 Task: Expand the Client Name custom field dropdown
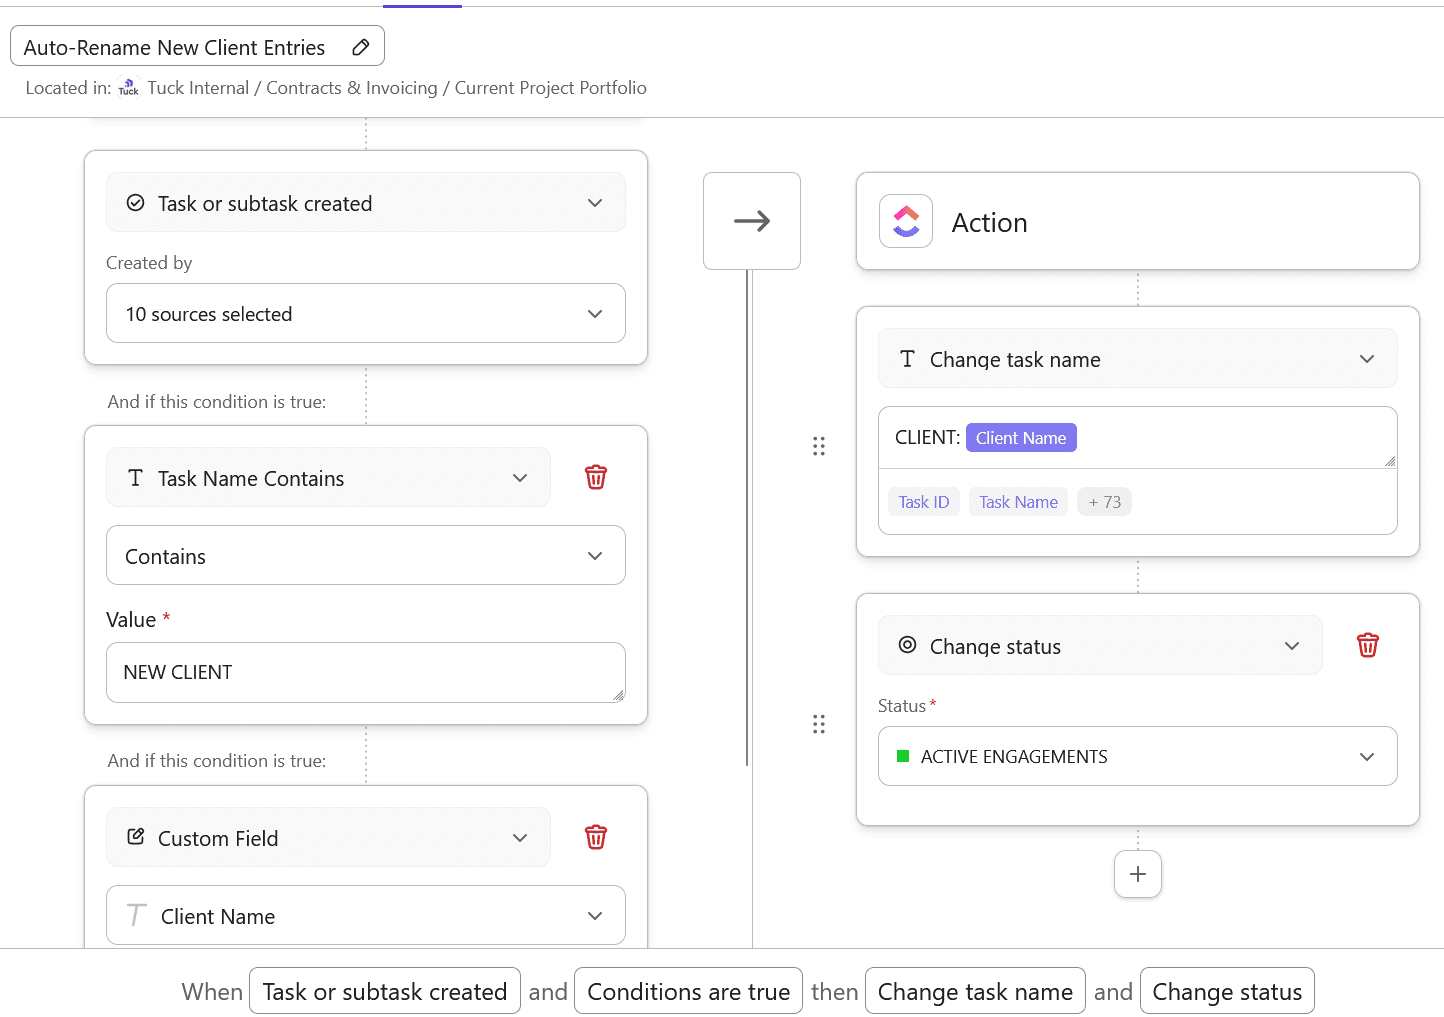tap(366, 916)
